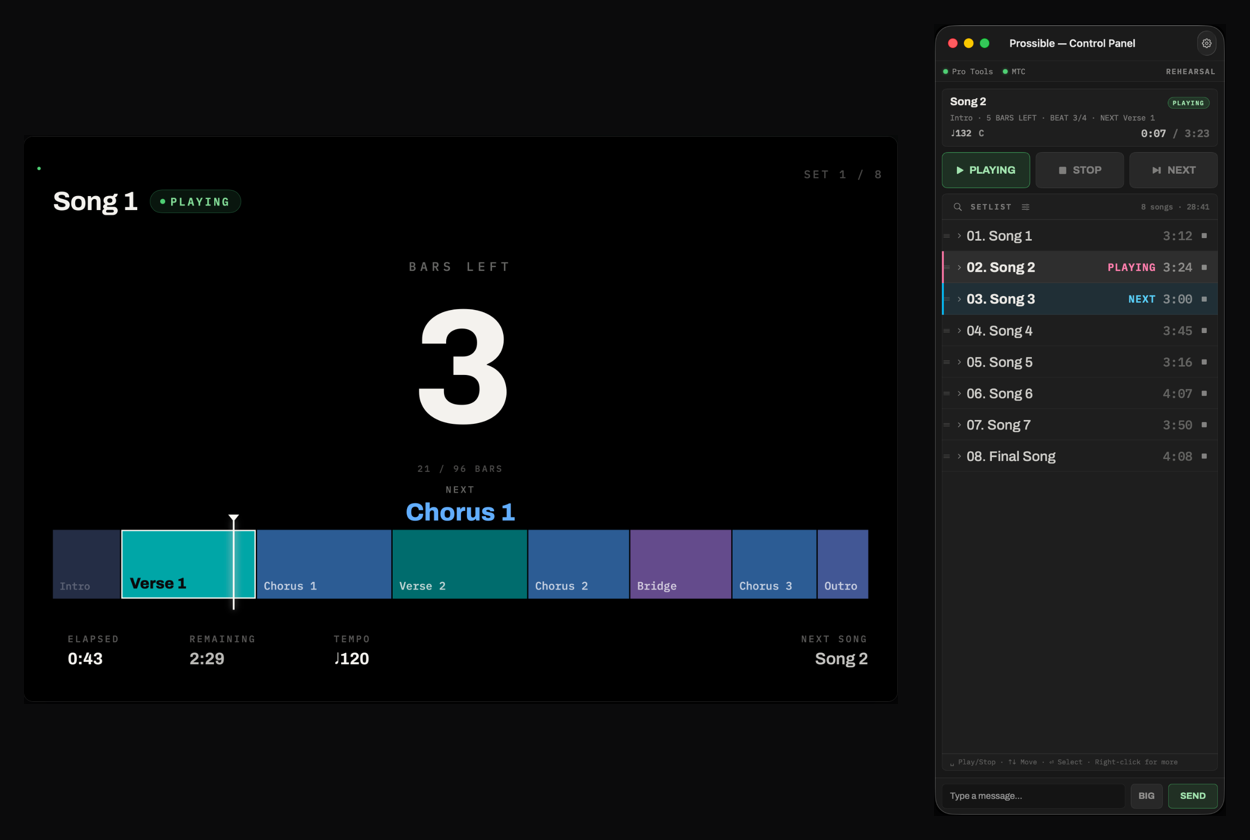Viewport: 1250px width, 840px height.
Task: Click the drag handle of 08. Final Song
Action: pos(946,457)
